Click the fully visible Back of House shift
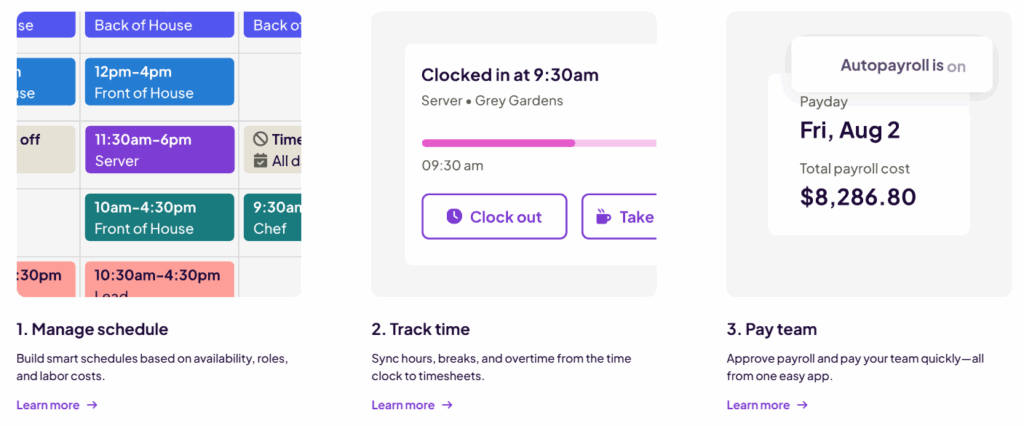The image size is (1024, 426). click(x=159, y=25)
